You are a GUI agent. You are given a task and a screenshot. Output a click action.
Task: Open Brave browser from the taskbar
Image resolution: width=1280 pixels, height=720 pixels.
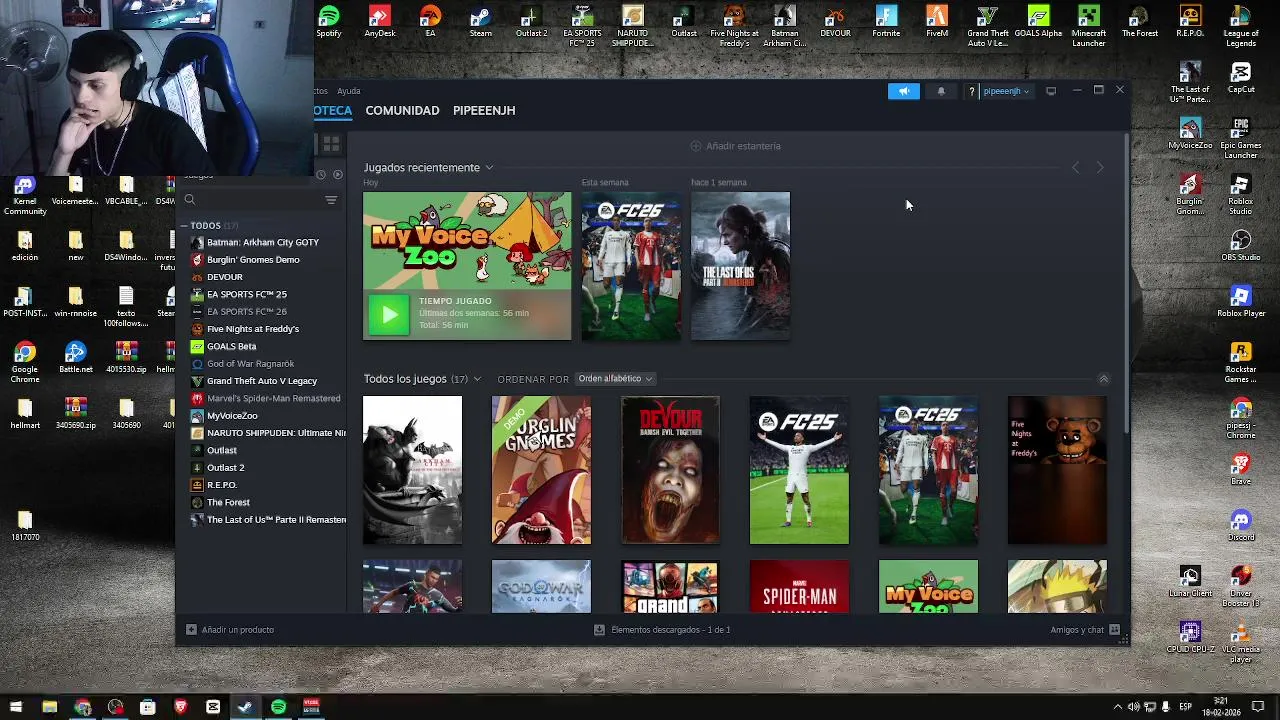[180, 707]
